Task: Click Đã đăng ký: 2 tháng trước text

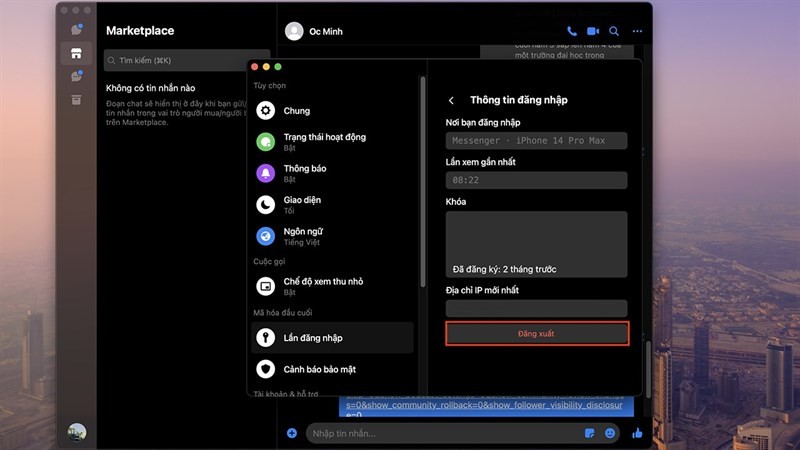Action: tap(505, 269)
